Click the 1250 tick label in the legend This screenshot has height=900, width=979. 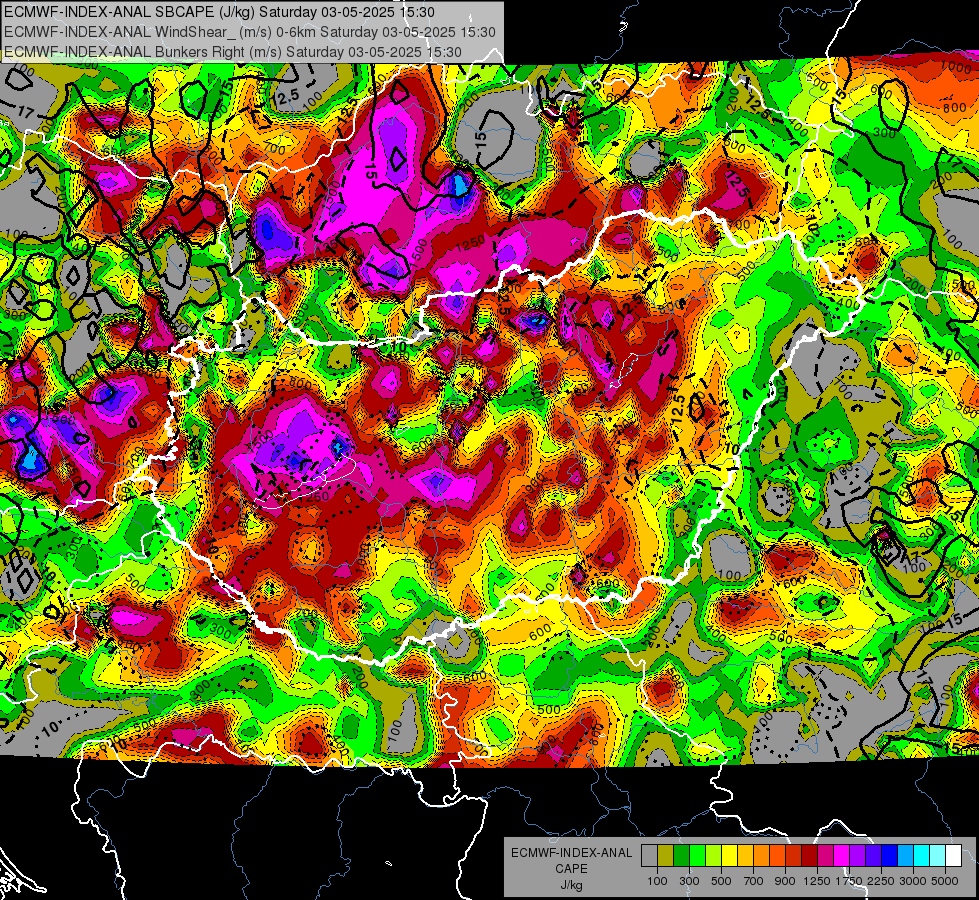817,881
